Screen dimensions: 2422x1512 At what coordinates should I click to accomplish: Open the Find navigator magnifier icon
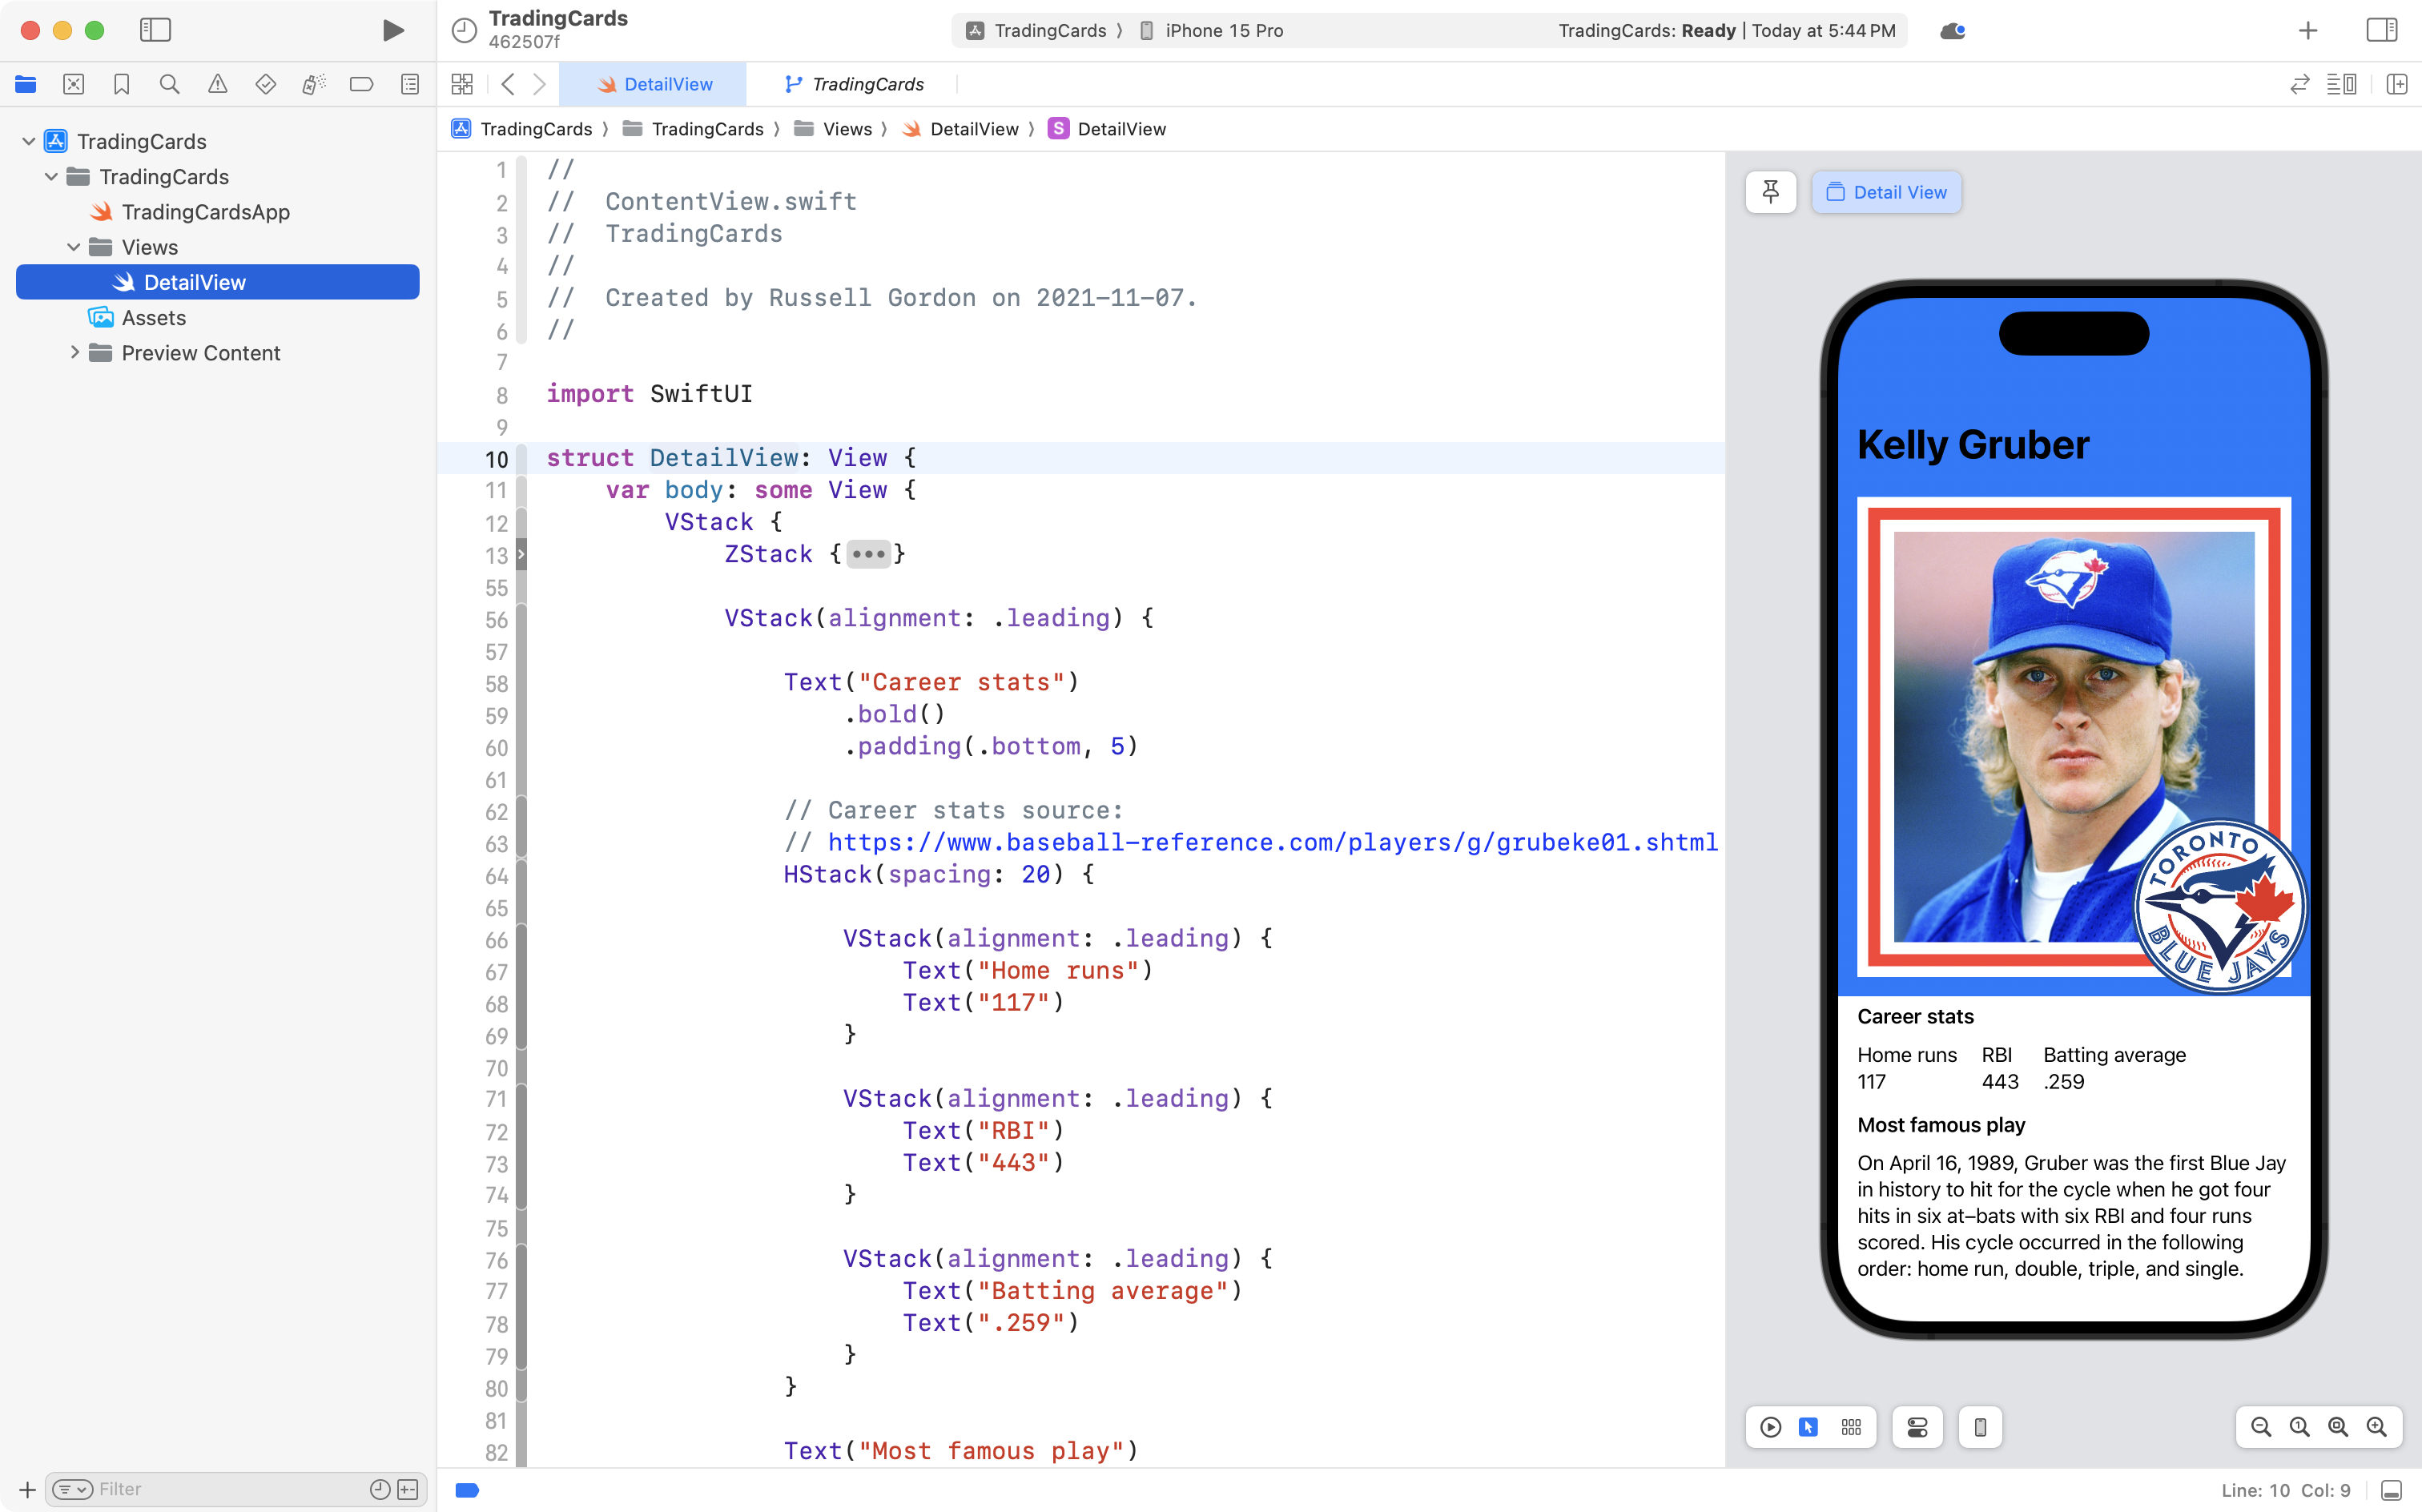point(169,84)
